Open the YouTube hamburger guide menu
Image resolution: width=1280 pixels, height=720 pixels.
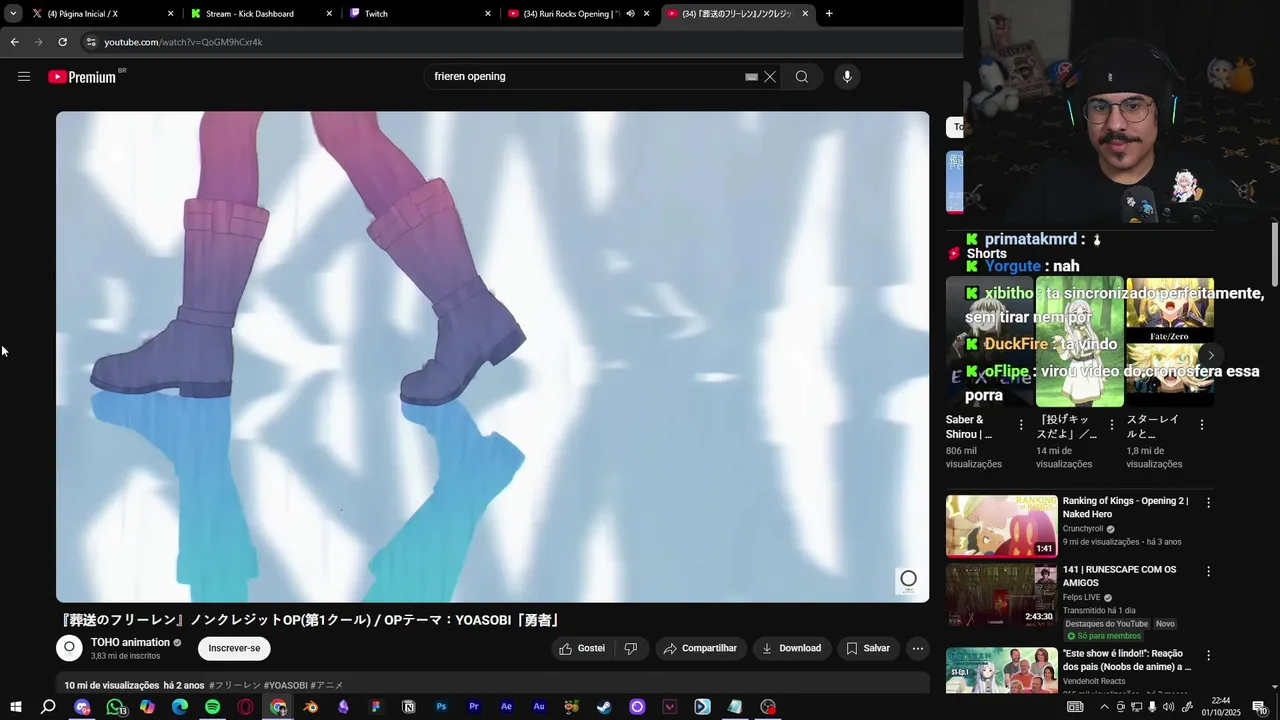click(24, 77)
